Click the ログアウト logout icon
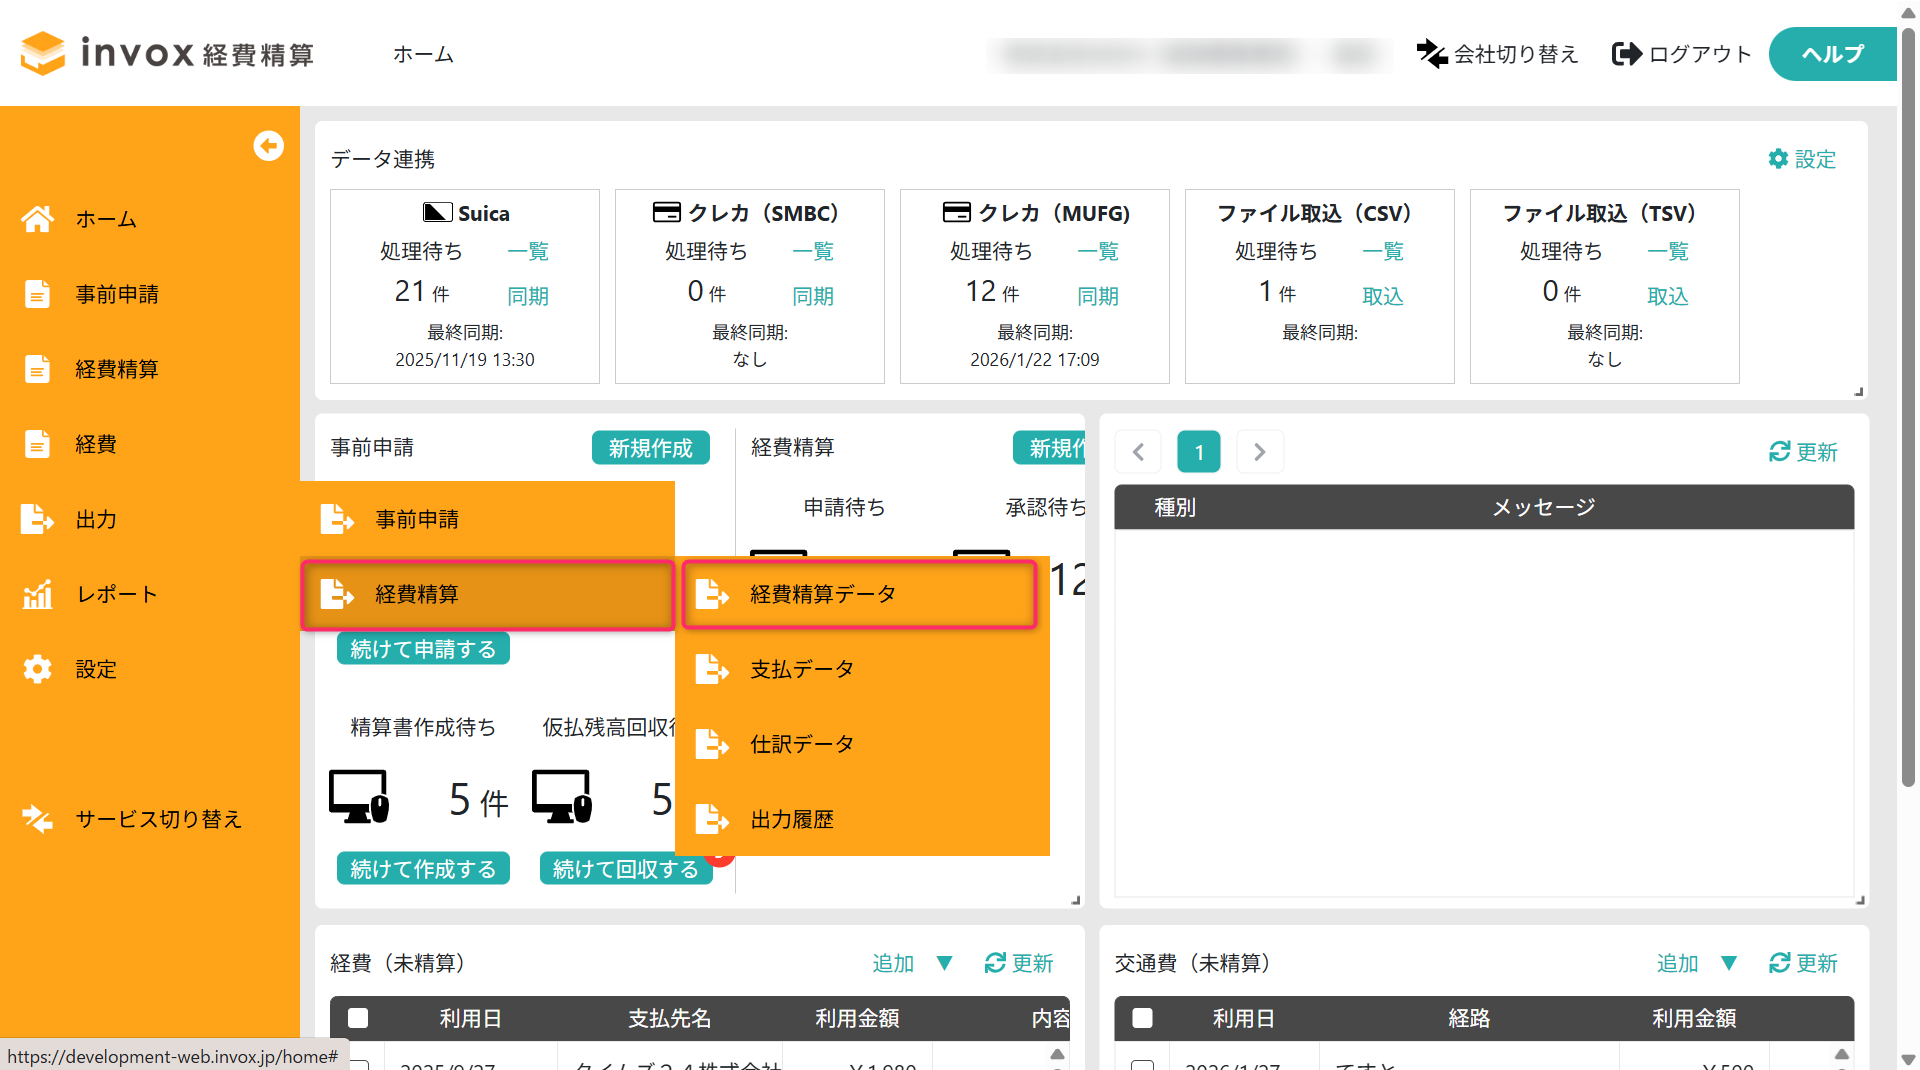Screen dimensions: 1920x1070 click(1627, 54)
